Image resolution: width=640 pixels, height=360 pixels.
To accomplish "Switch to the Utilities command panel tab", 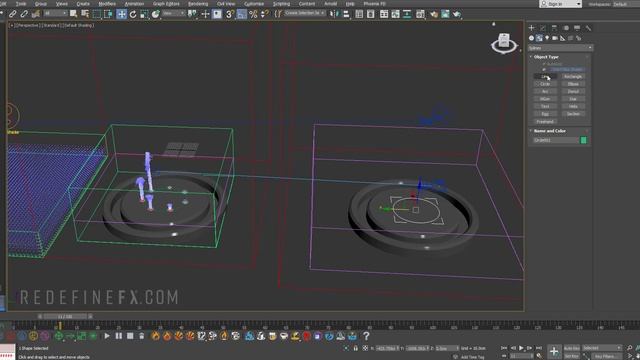I will pyautogui.click(x=588, y=28).
